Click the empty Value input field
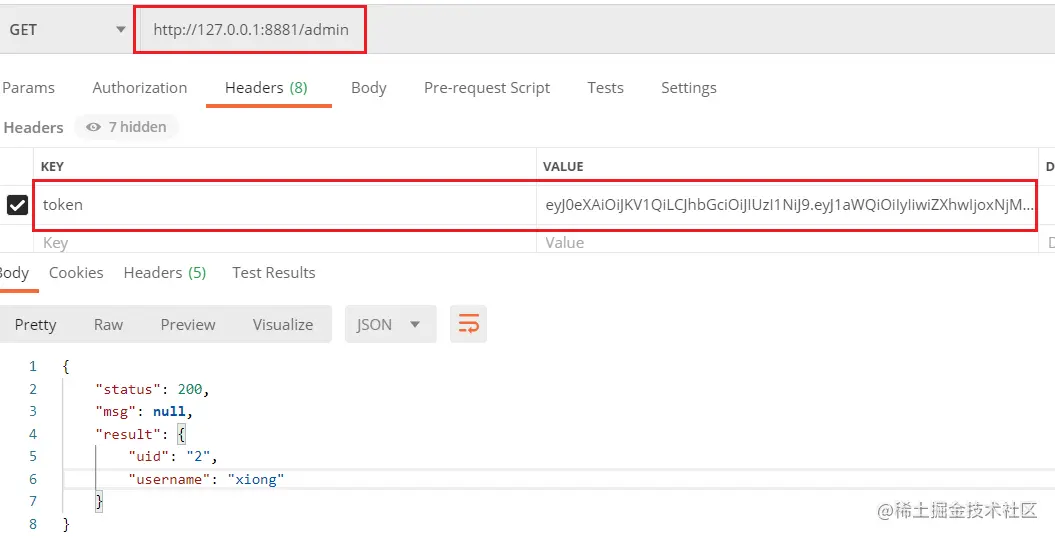The image size is (1055, 538). click(787, 243)
